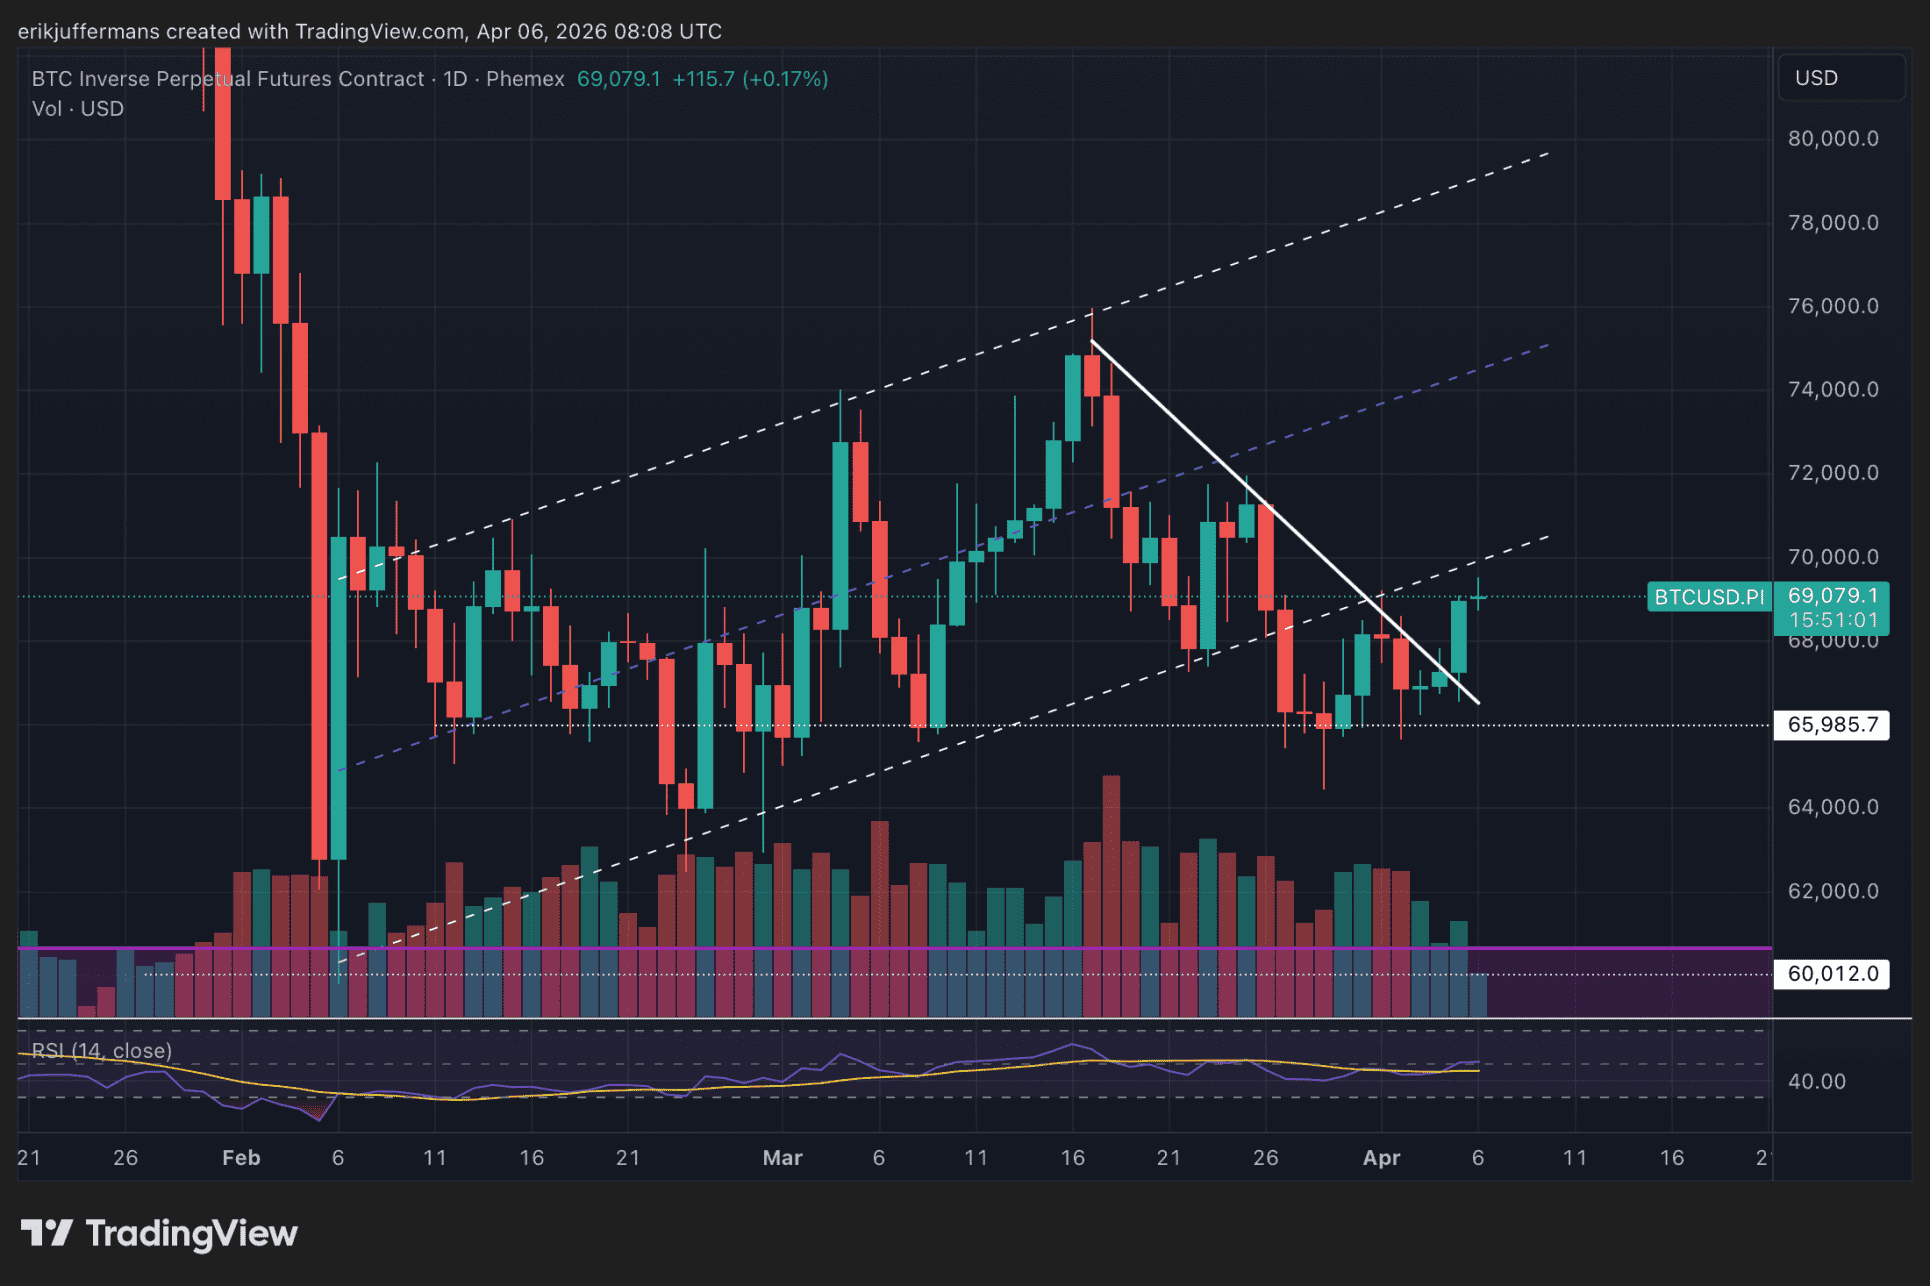Click the RSI 40.00 scale label

[1816, 1082]
